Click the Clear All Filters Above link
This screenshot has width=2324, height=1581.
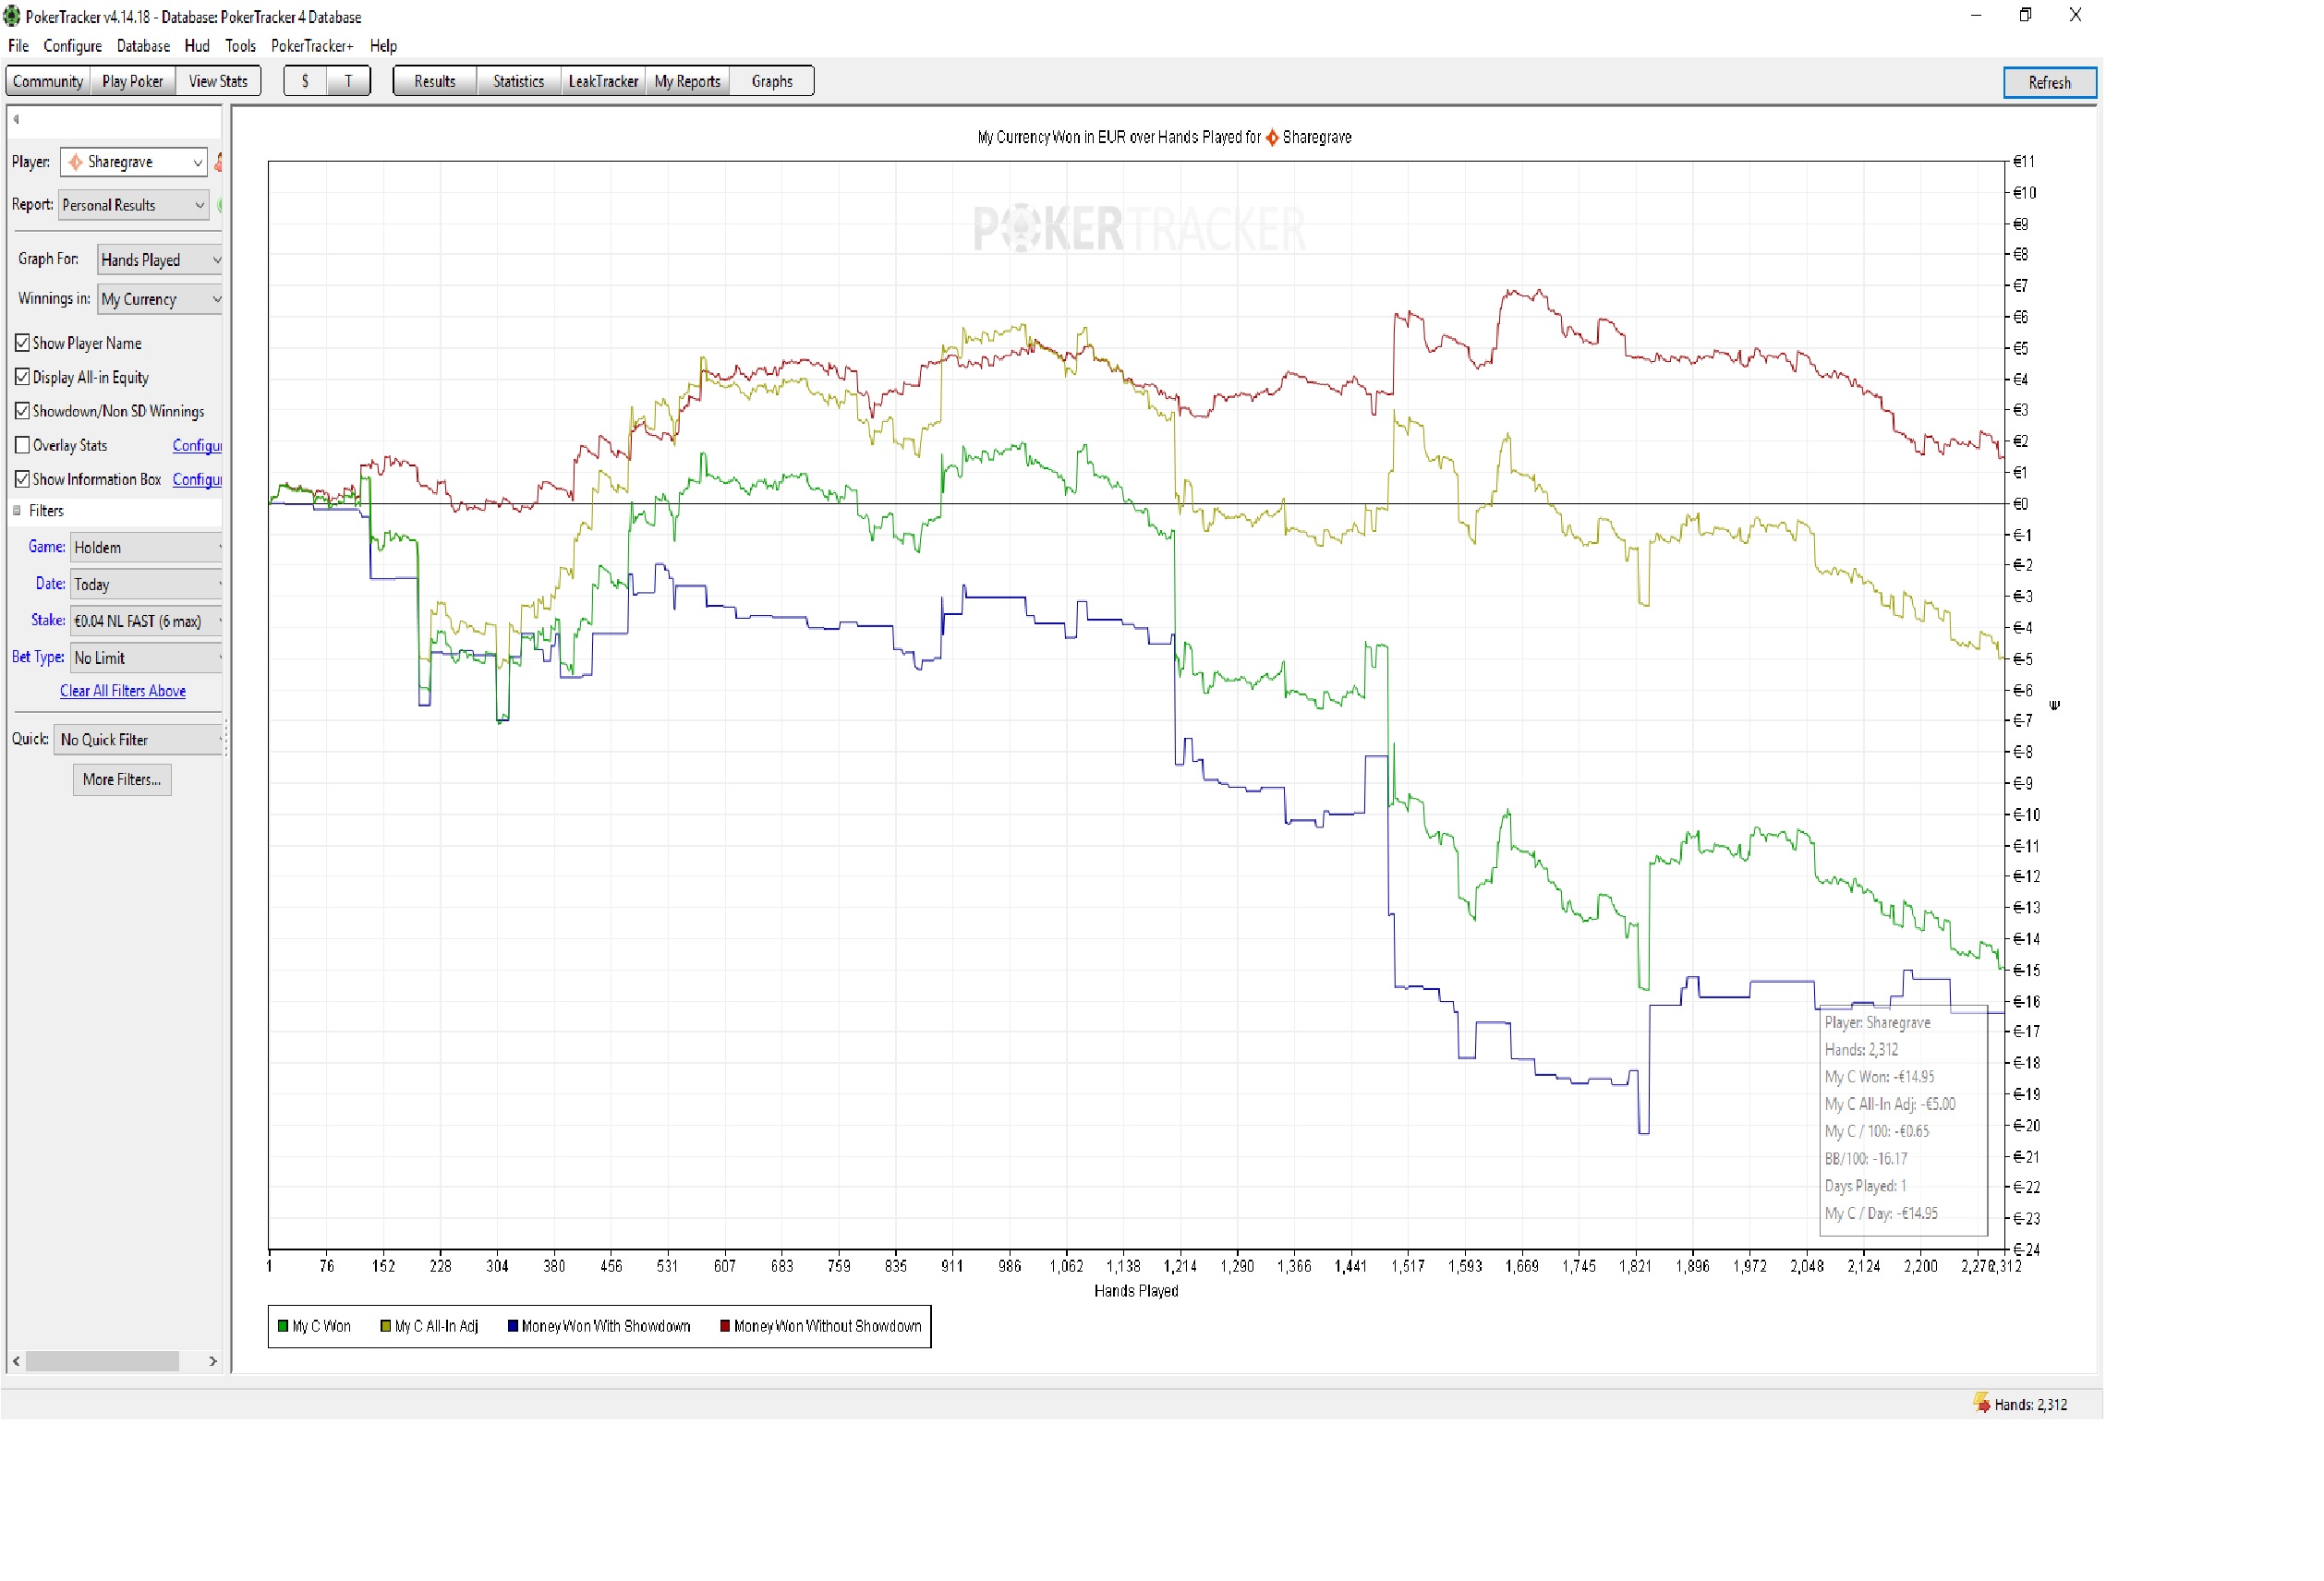coord(123,691)
